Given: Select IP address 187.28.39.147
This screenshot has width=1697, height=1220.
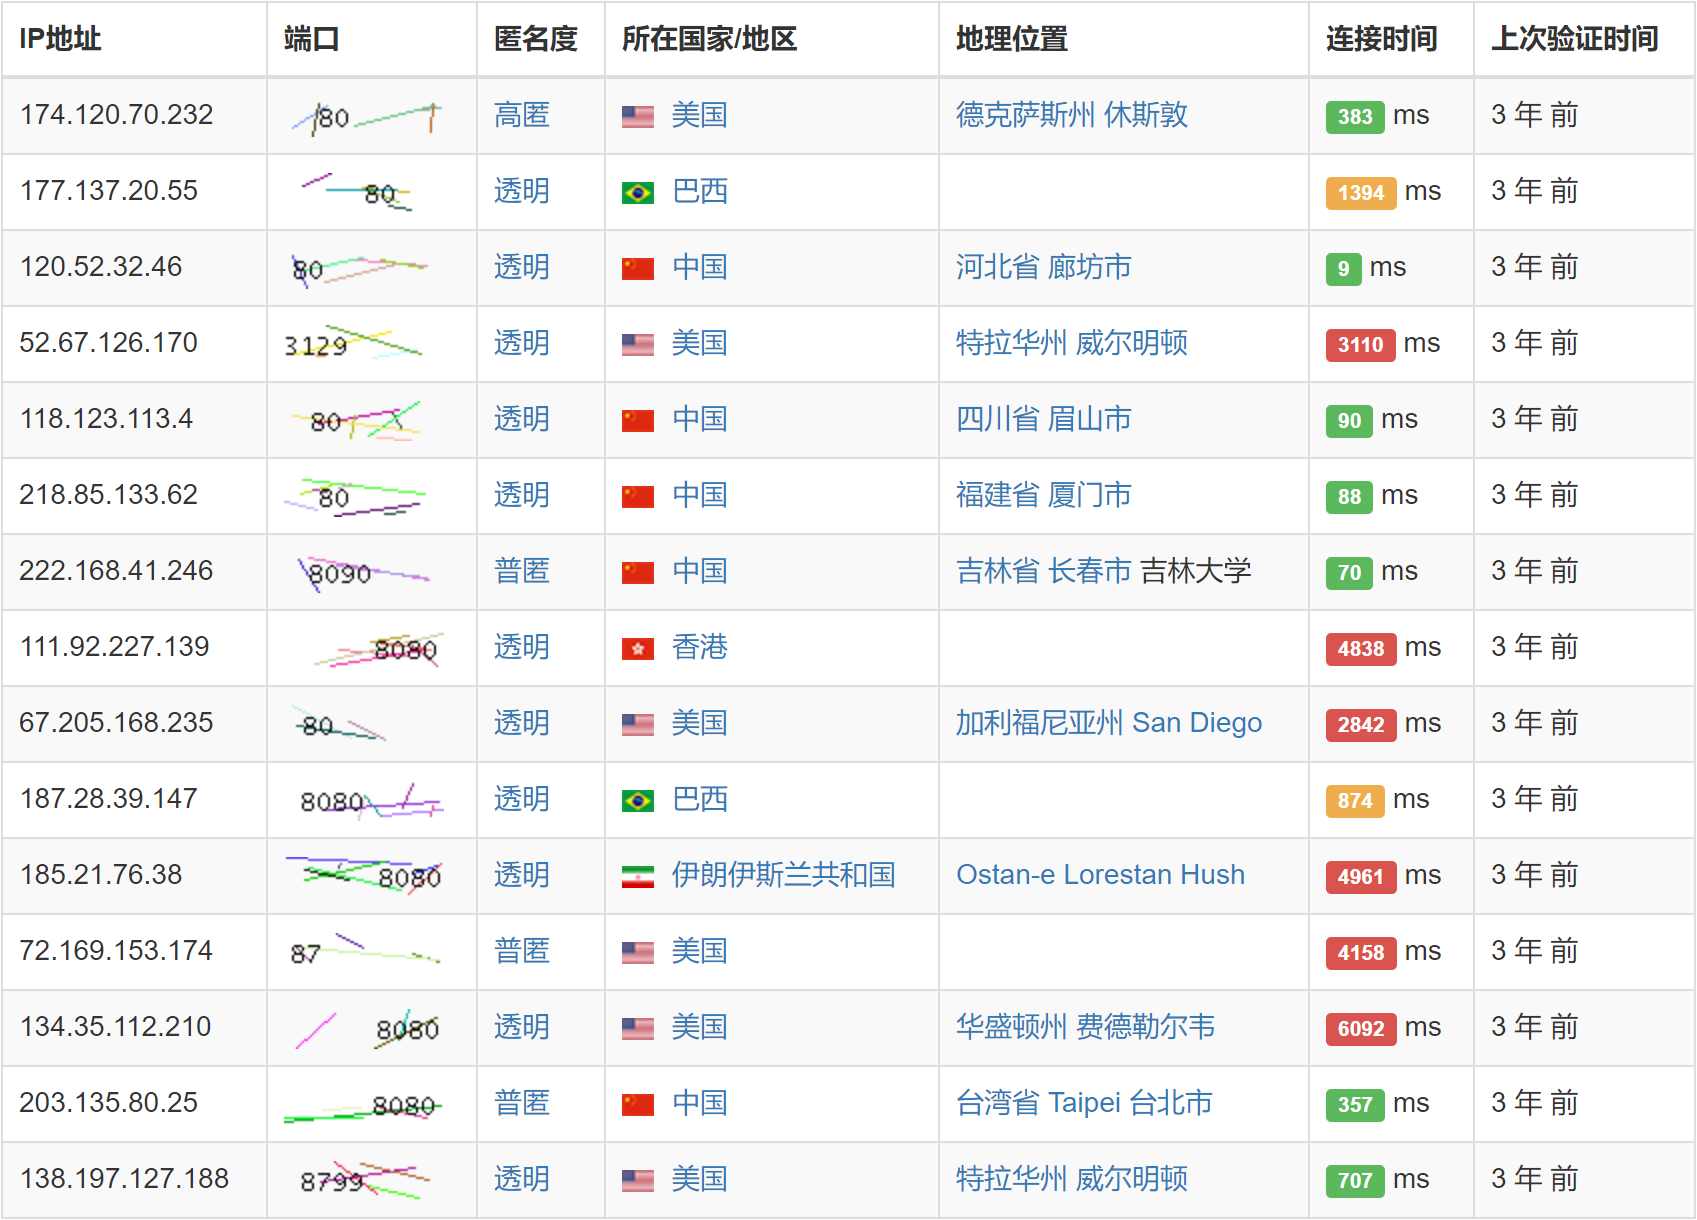Looking at the screenshot, I should pyautogui.click(x=109, y=799).
